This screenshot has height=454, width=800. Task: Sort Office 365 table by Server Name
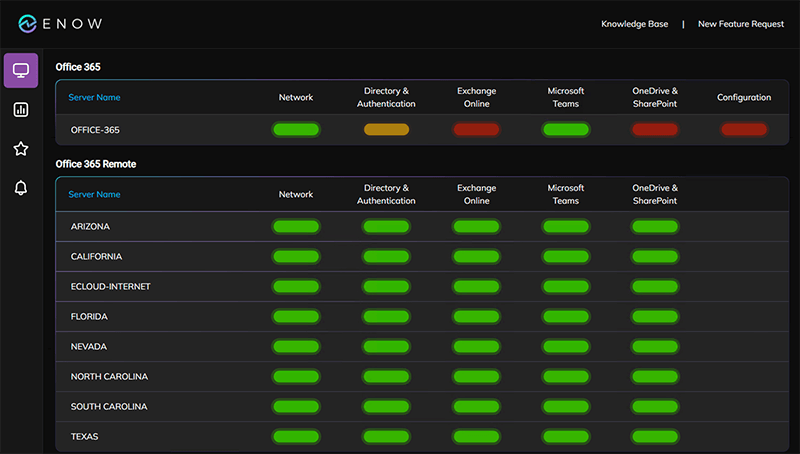[94, 97]
